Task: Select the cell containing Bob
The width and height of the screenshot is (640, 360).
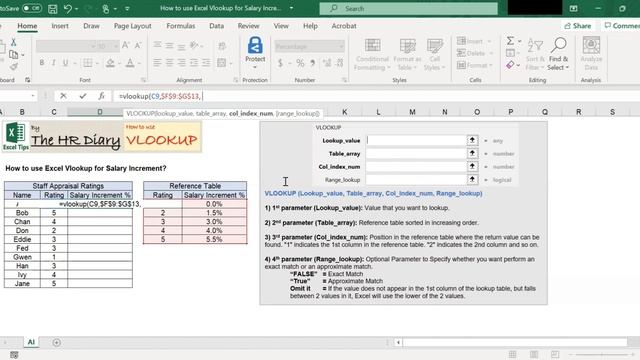Action: pyautogui.click(x=22, y=213)
